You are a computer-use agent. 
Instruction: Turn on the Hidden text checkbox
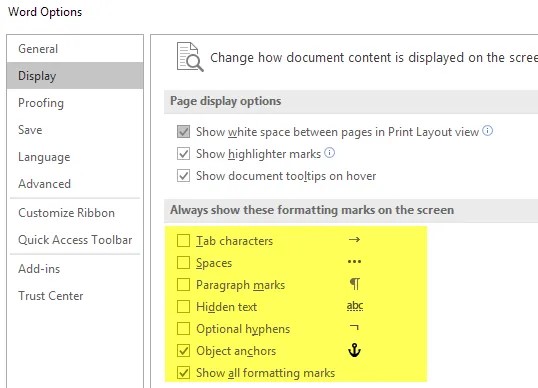[x=183, y=307]
